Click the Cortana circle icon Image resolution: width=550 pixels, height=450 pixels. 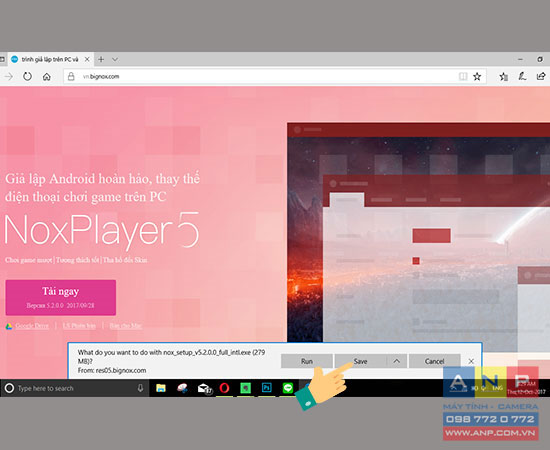click(9, 388)
